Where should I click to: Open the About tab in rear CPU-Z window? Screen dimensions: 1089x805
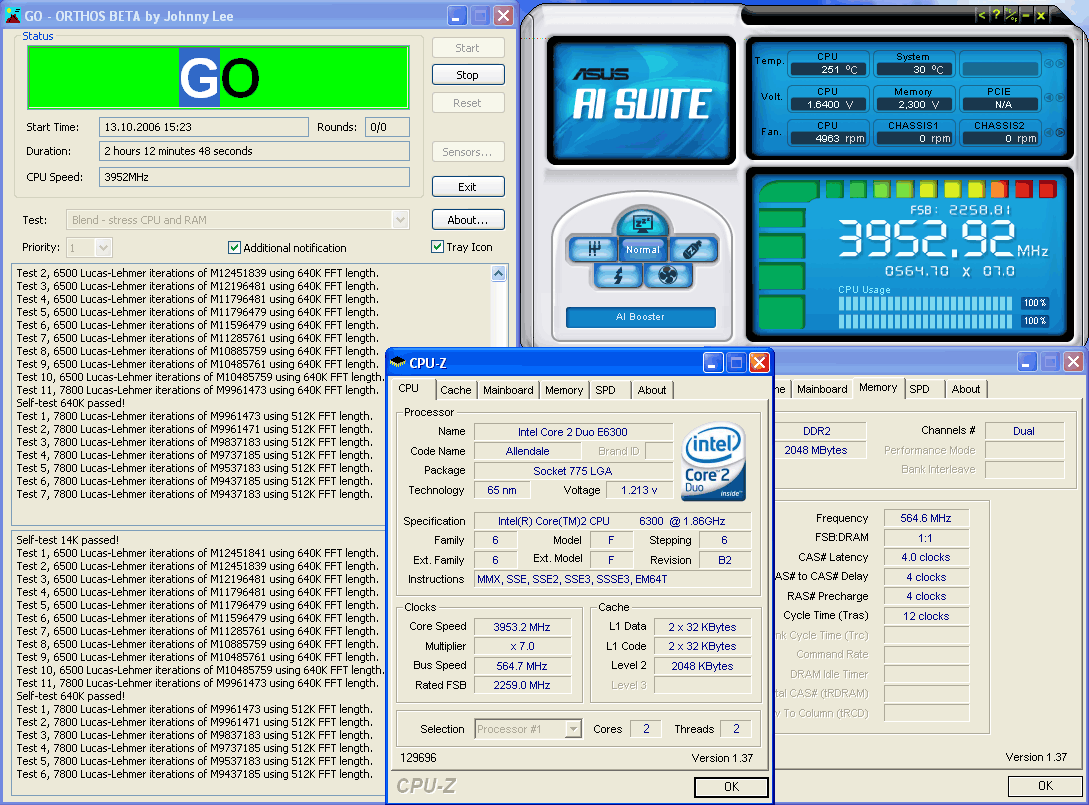click(966, 389)
